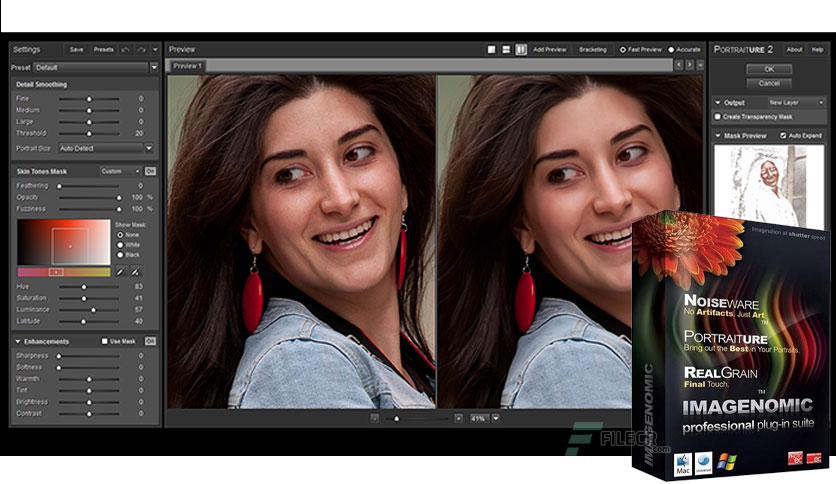Go to the next preview arrow
The height and width of the screenshot is (484, 836).
(x=689, y=65)
